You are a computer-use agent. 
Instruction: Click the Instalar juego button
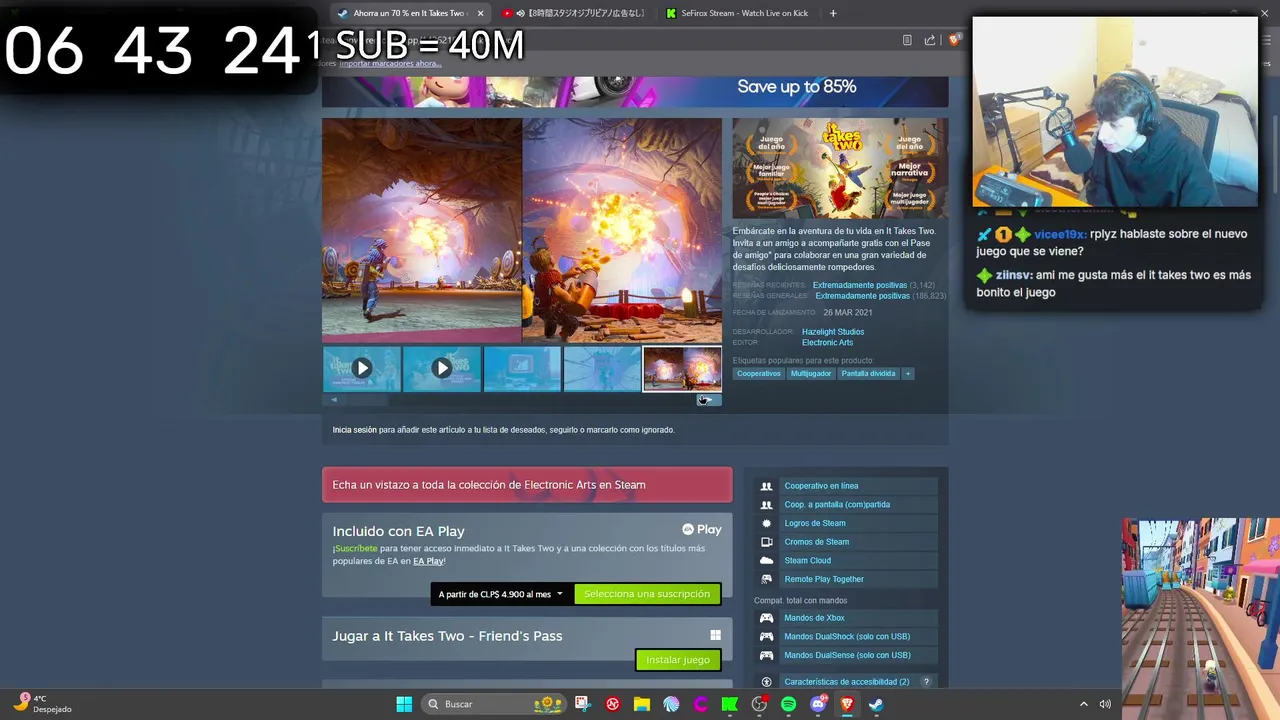(x=678, y=660)
